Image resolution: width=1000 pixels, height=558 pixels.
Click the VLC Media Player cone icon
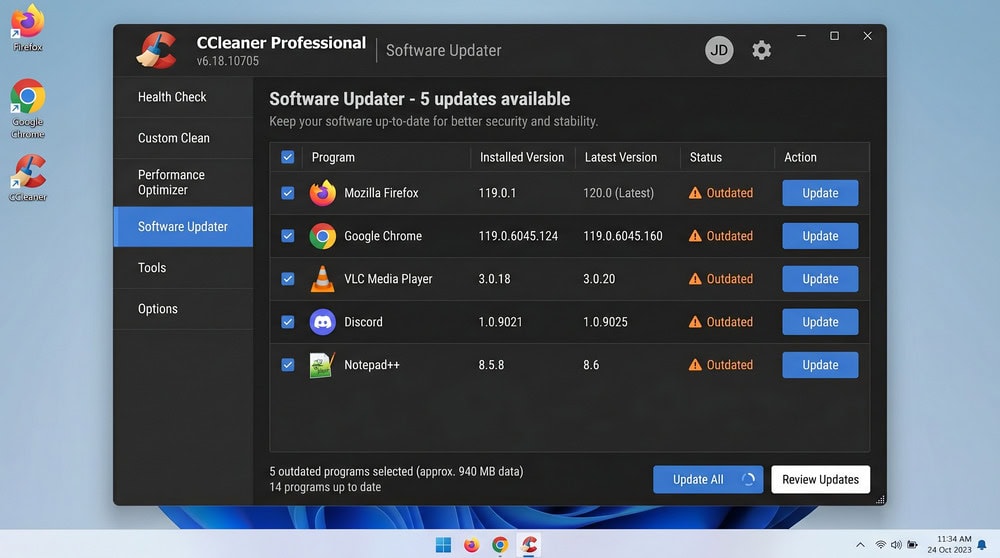tap(323, 279)
